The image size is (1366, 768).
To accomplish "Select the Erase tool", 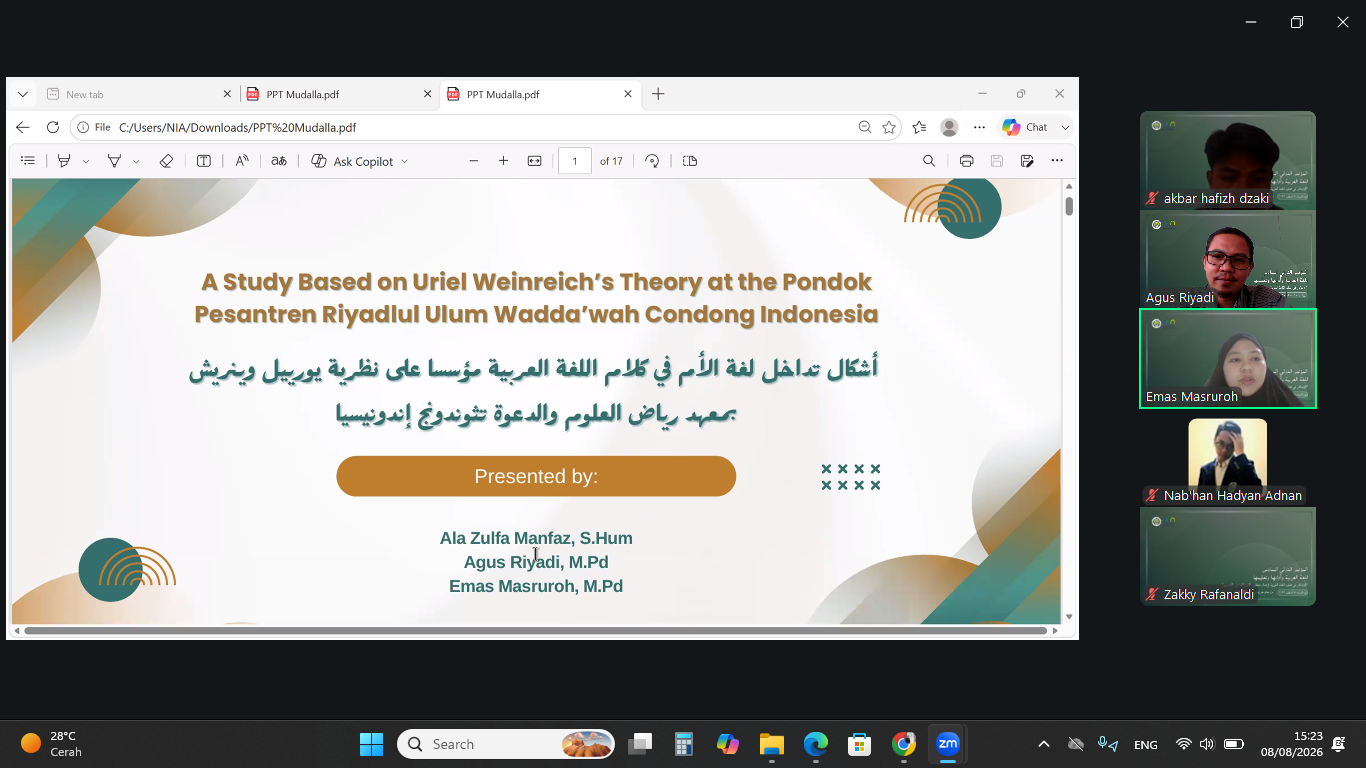I will tap(167, 161).
